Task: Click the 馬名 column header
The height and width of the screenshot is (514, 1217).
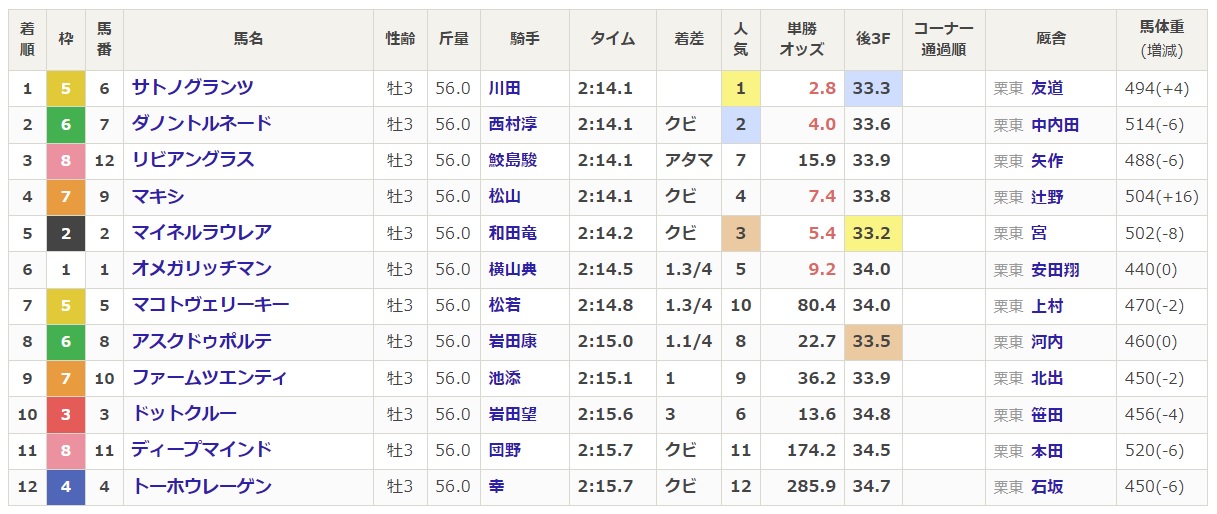Action: click(248, 39)
